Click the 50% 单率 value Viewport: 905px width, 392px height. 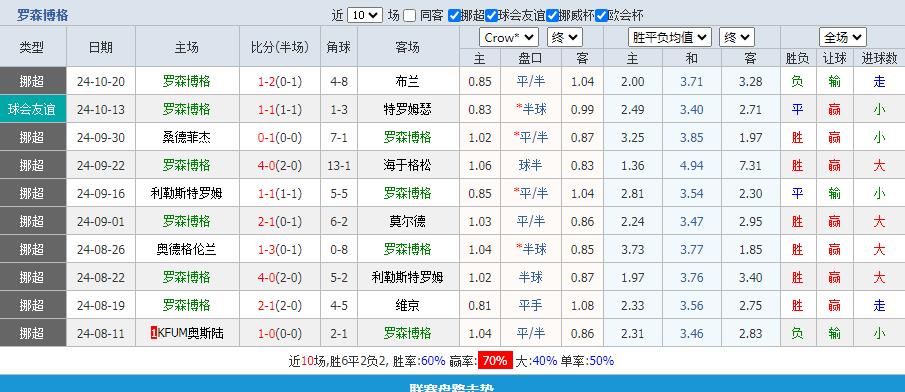coord(601,361)
